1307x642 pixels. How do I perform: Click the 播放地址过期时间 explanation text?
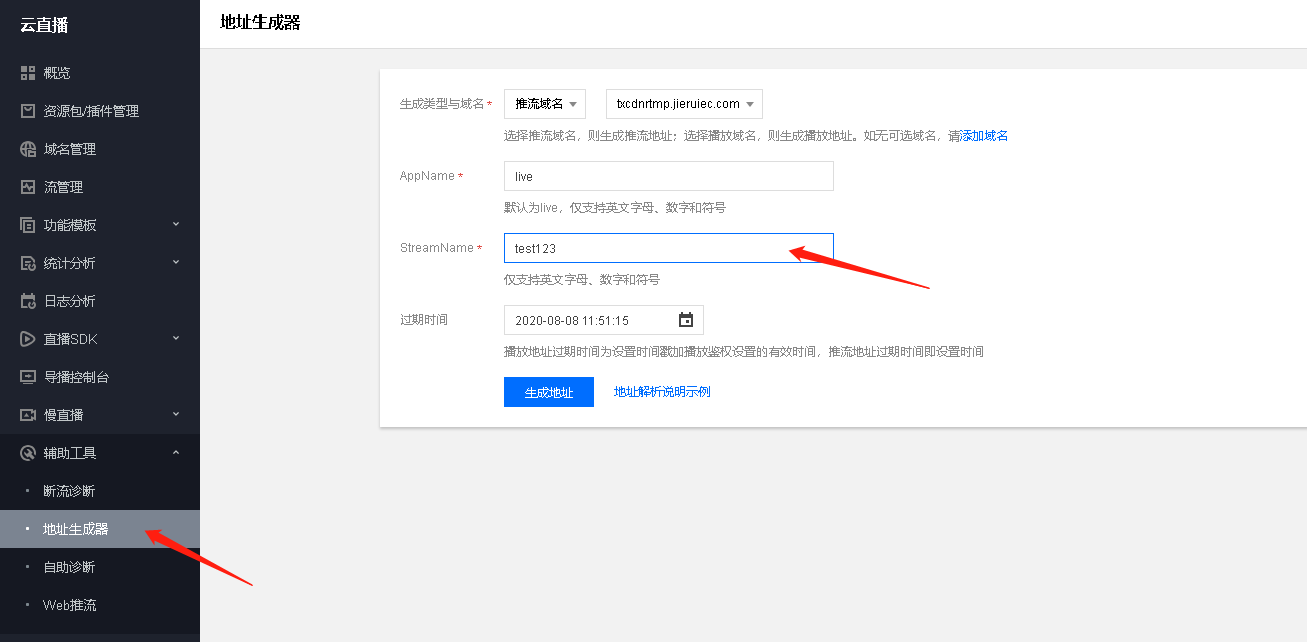pyautogui.click(x=744, y=352)
